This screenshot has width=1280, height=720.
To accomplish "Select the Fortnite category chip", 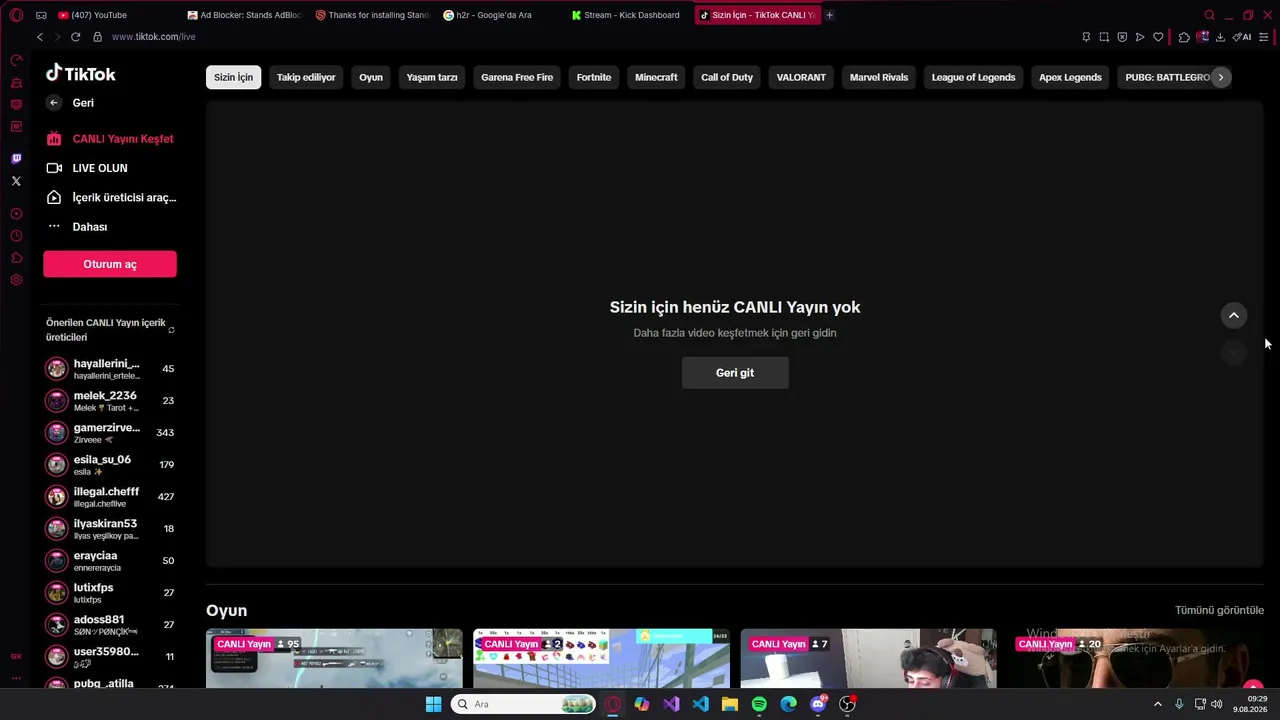I will (x=594, y=77).
